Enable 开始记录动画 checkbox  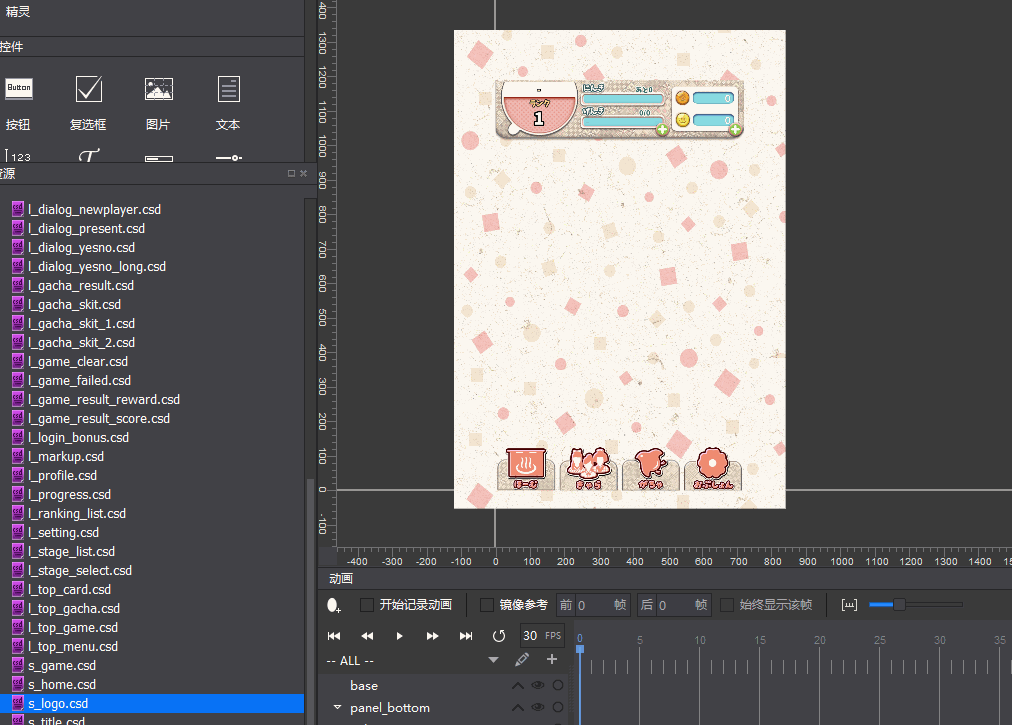[x=367, y=605]
